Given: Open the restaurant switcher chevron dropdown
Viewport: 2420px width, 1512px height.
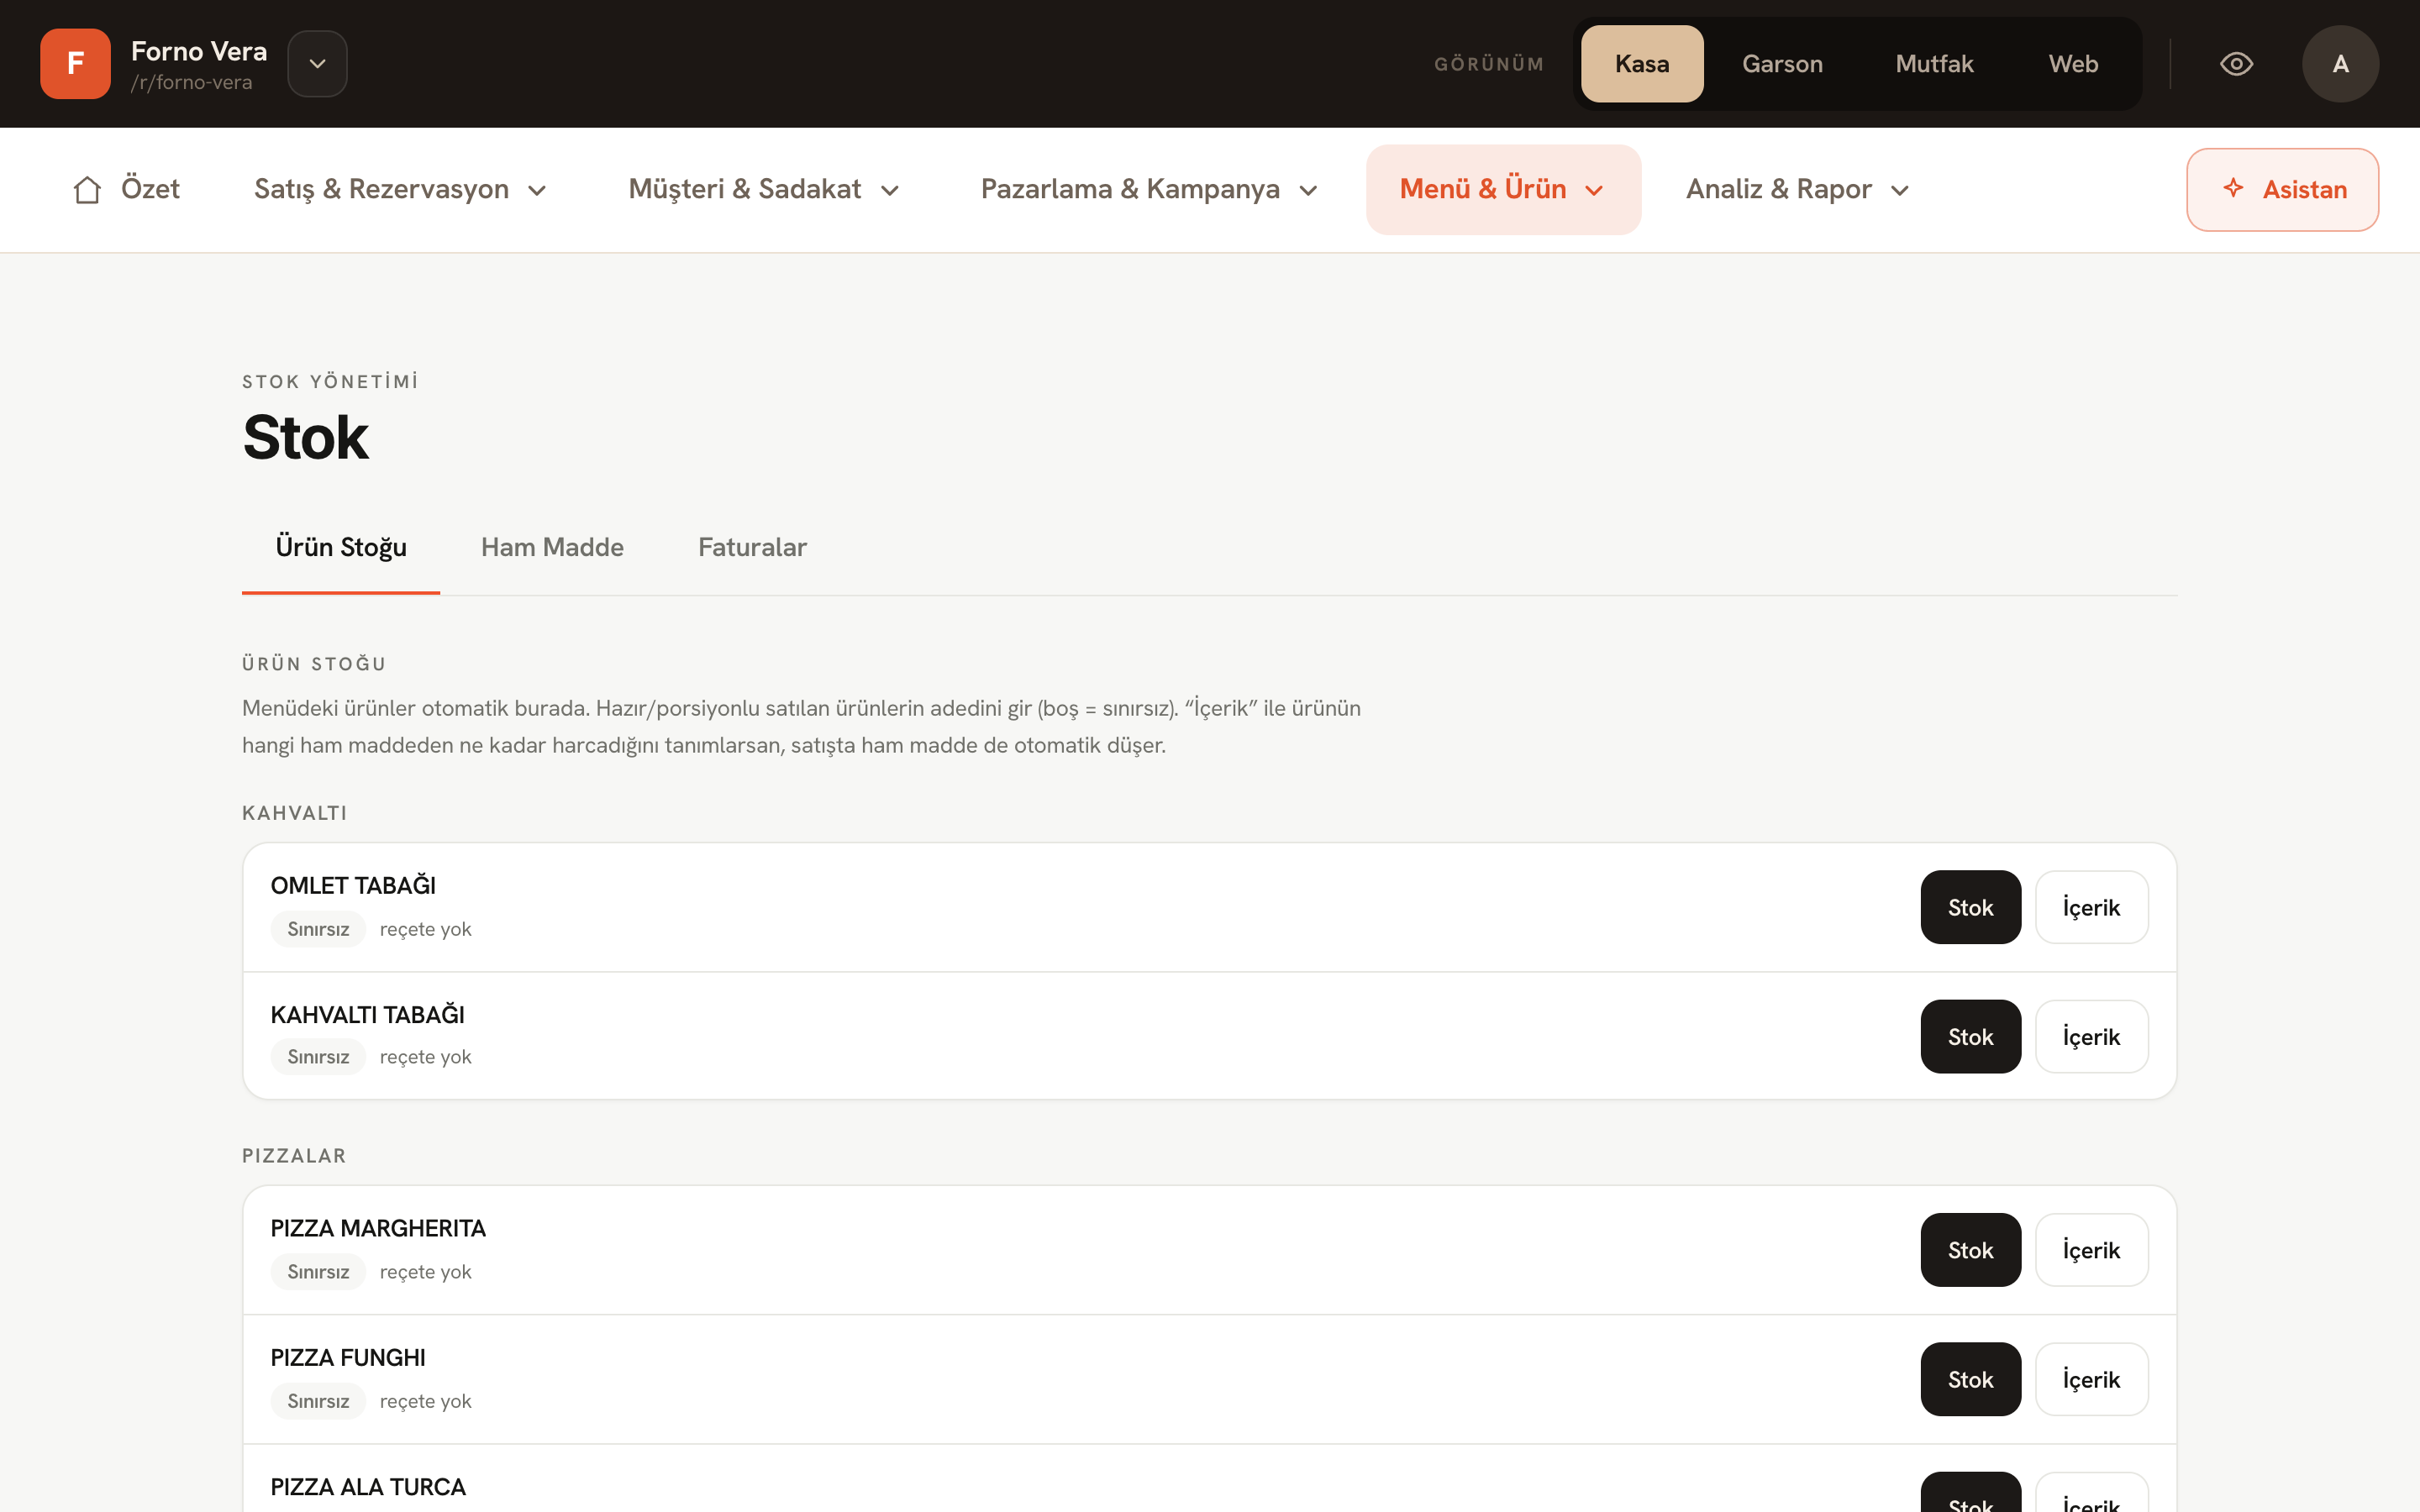Looking at the screenshot, I should pyautogui.click(x=317, y=64).
